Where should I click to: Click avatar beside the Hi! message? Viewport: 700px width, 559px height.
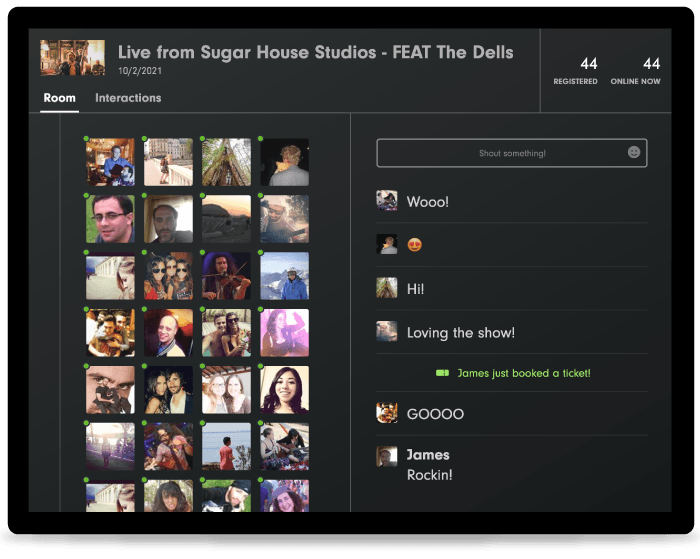coord(387,288)
